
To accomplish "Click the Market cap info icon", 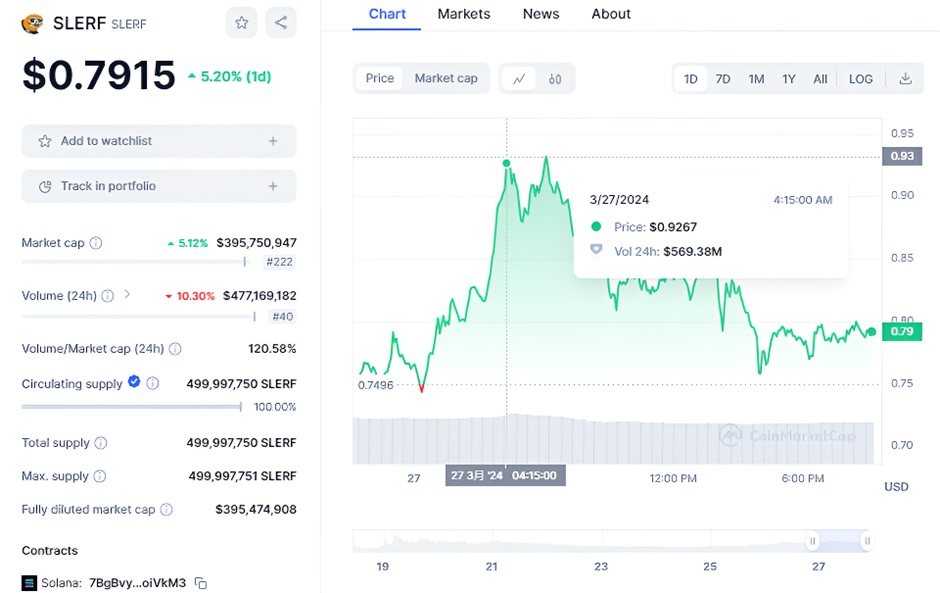I will [96, 243].
